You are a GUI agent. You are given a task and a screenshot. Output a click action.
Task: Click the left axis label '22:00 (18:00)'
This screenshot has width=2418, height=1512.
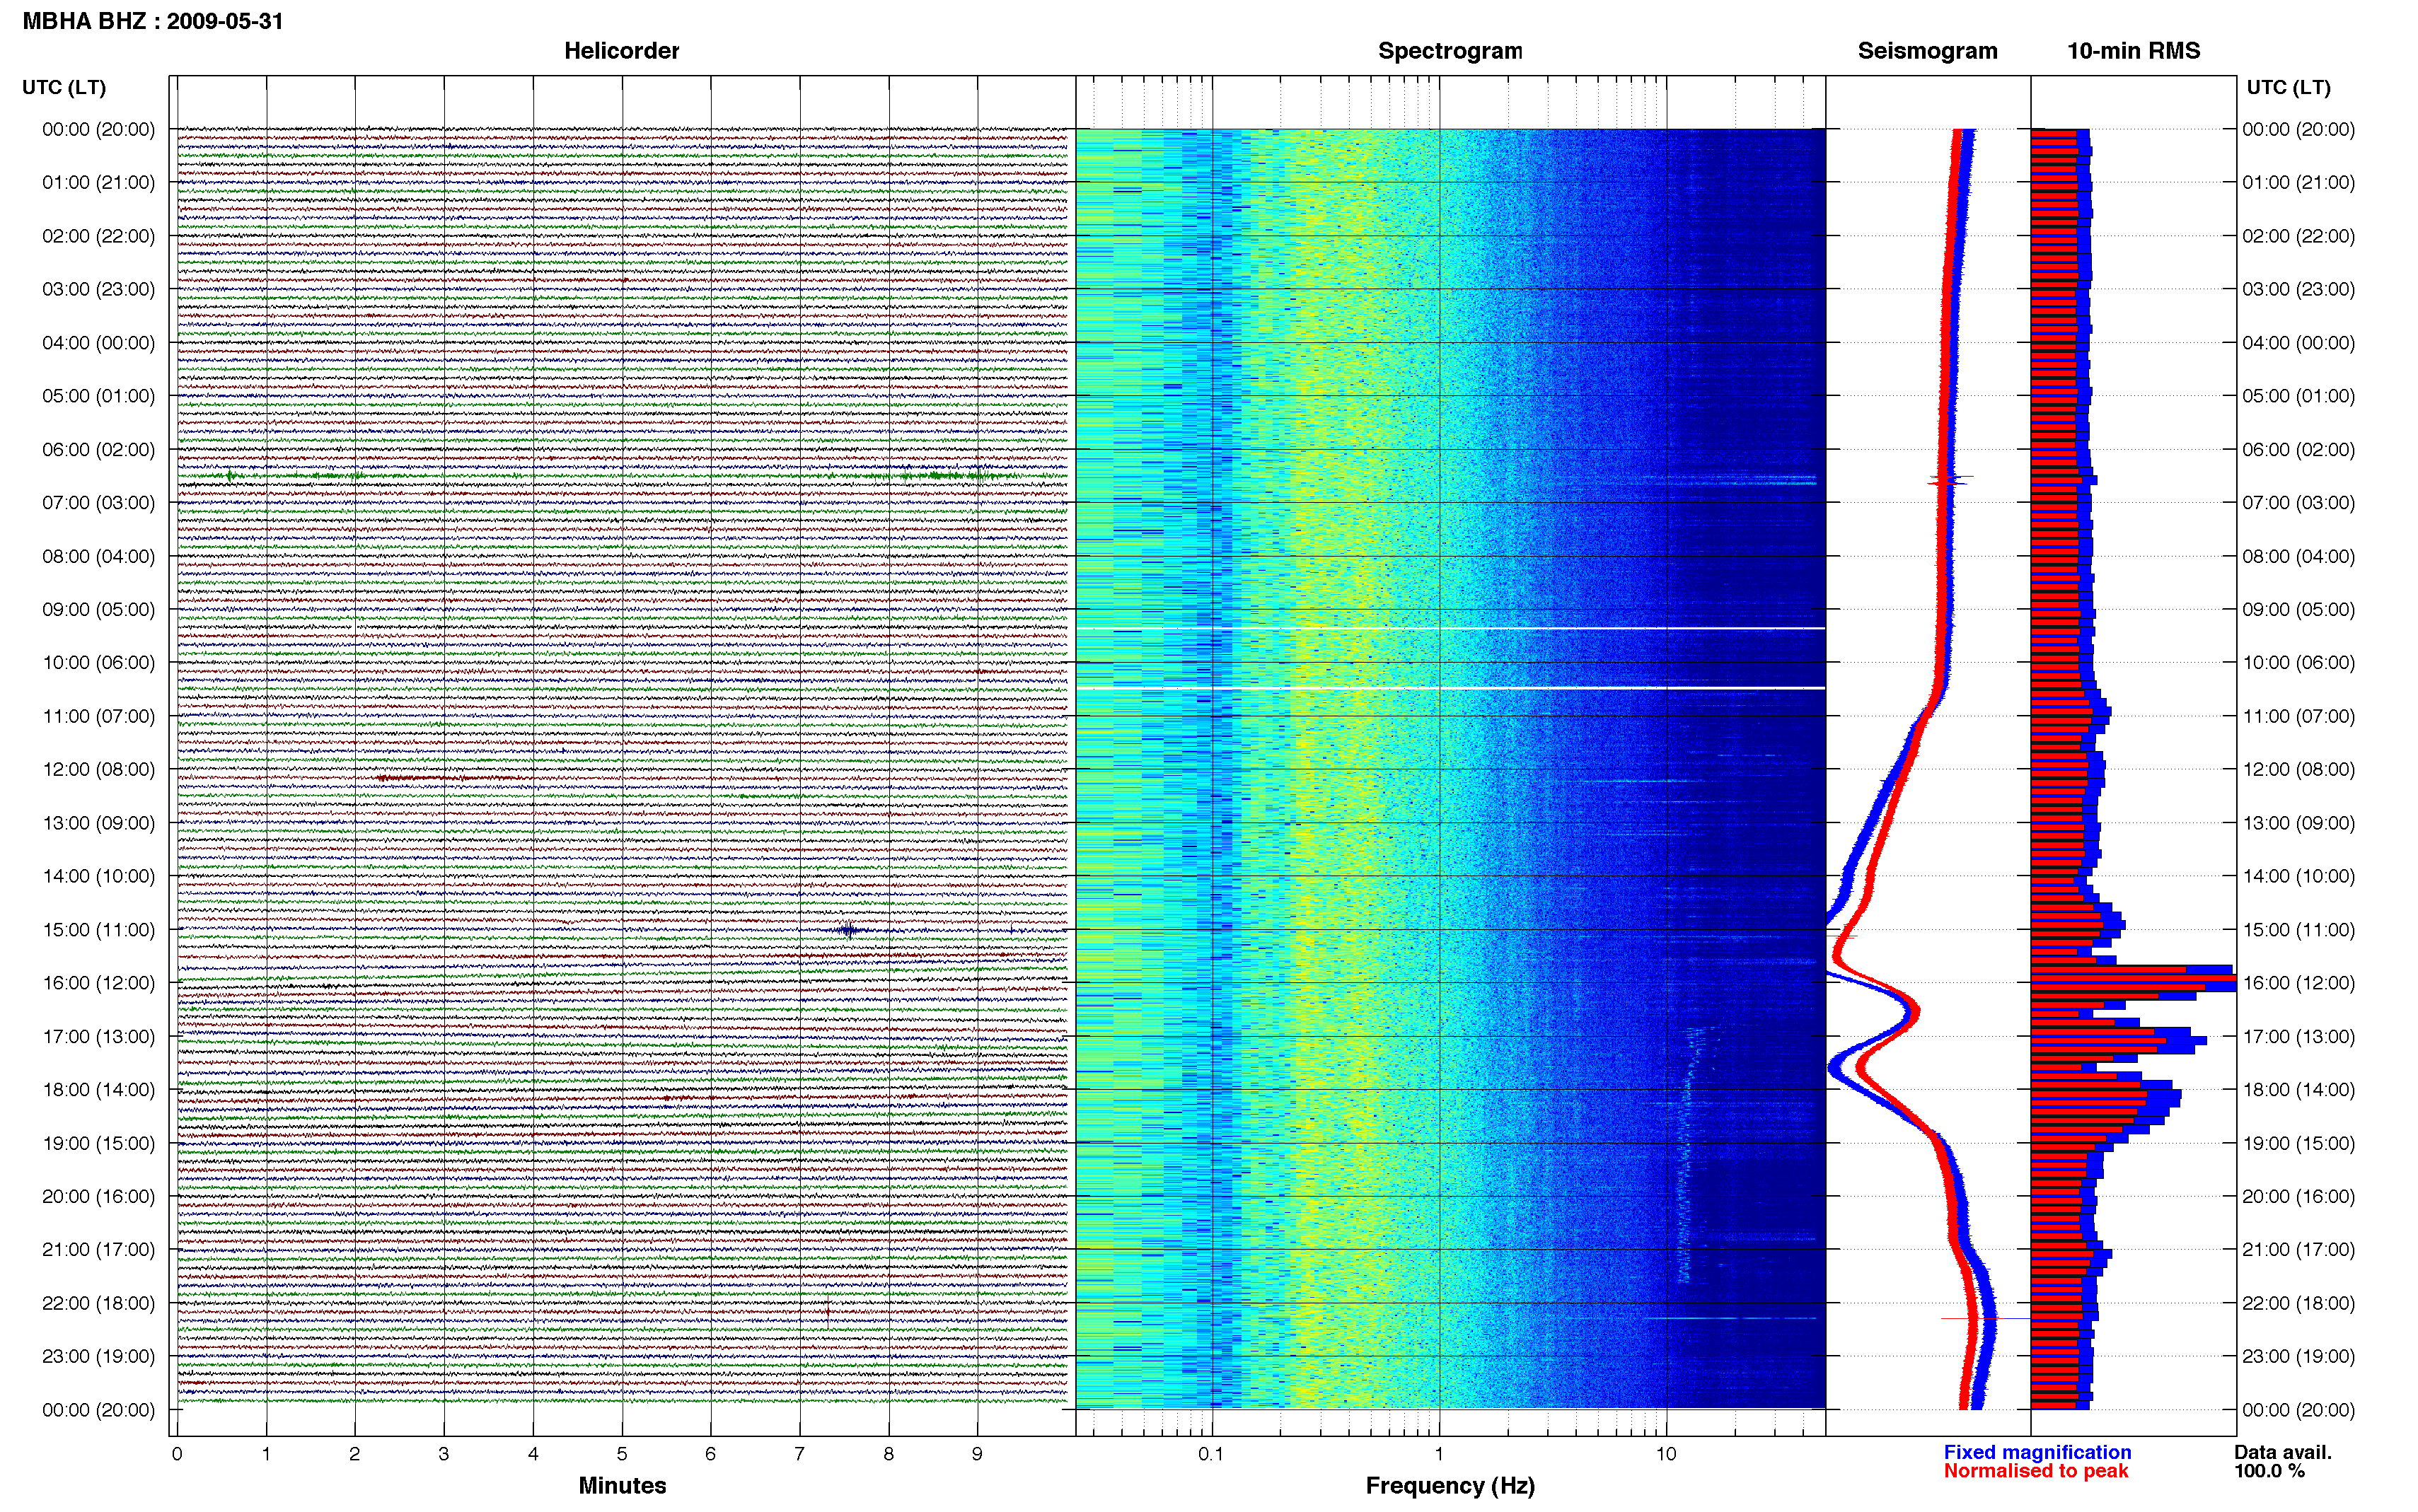(x=99, y=1303)
